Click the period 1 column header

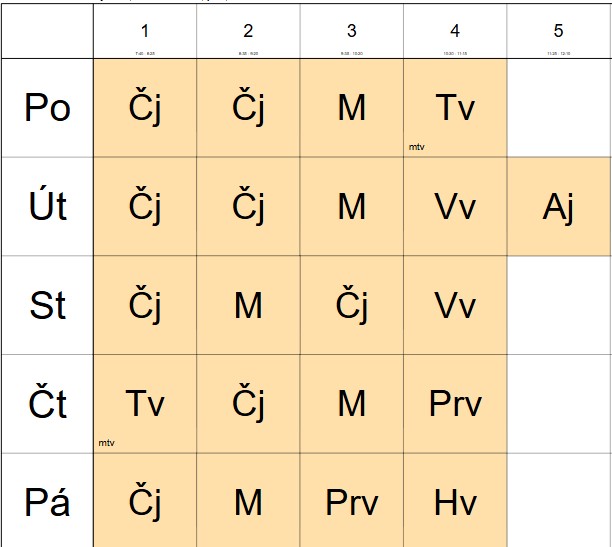145,33
